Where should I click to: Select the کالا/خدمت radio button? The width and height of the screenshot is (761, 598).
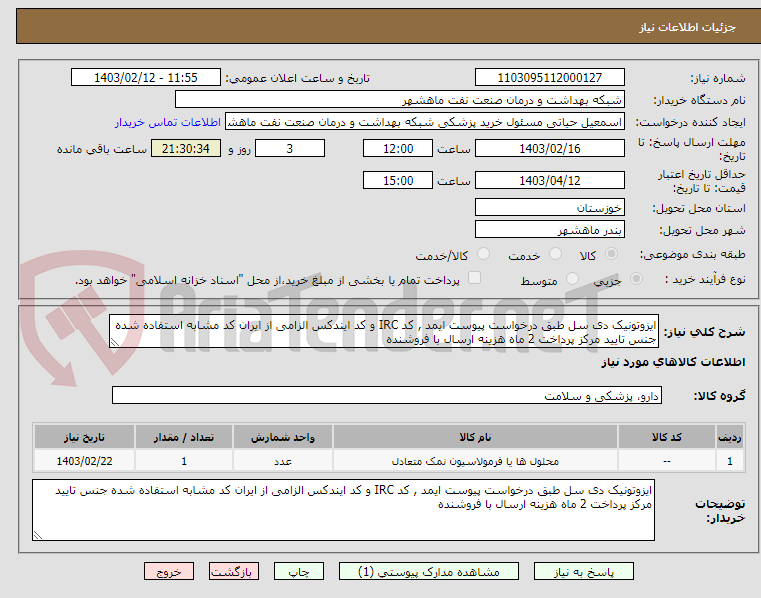pos(483,254)
